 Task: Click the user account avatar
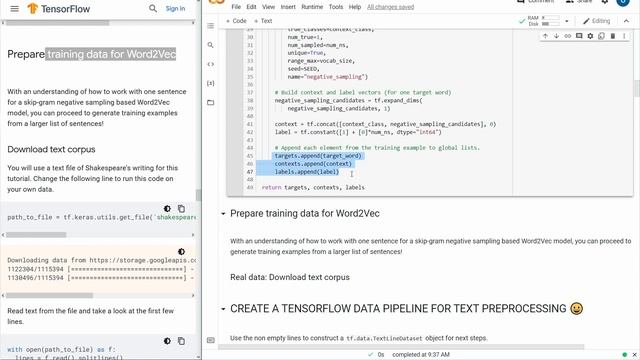pos(623,2)
